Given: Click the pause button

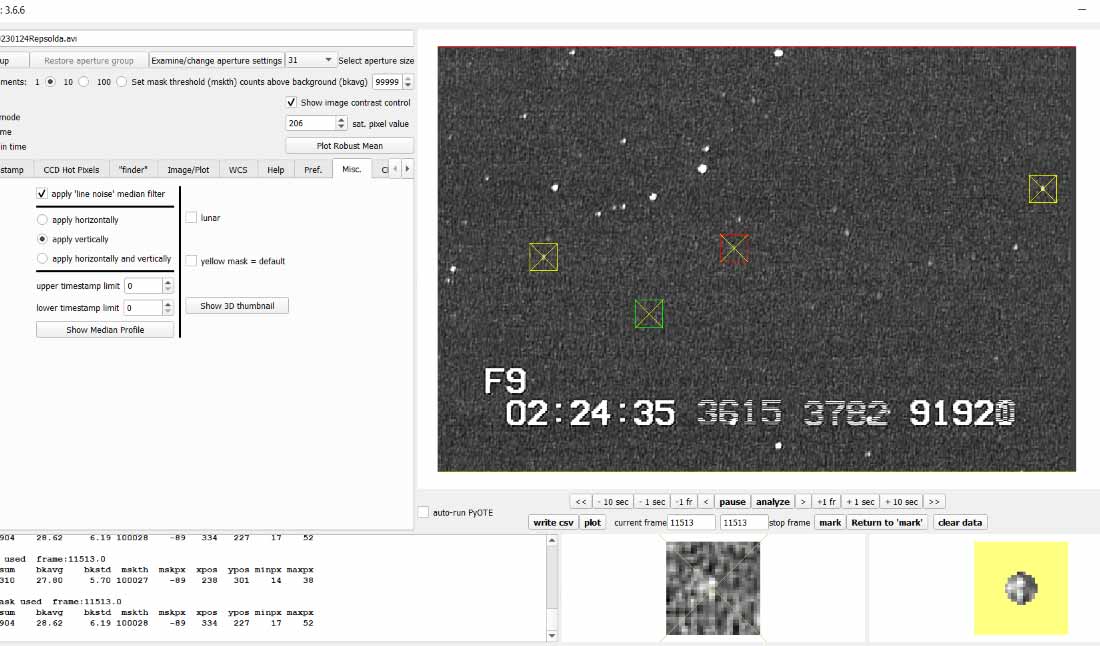Looking at the screenshot, I should (732, 502).
